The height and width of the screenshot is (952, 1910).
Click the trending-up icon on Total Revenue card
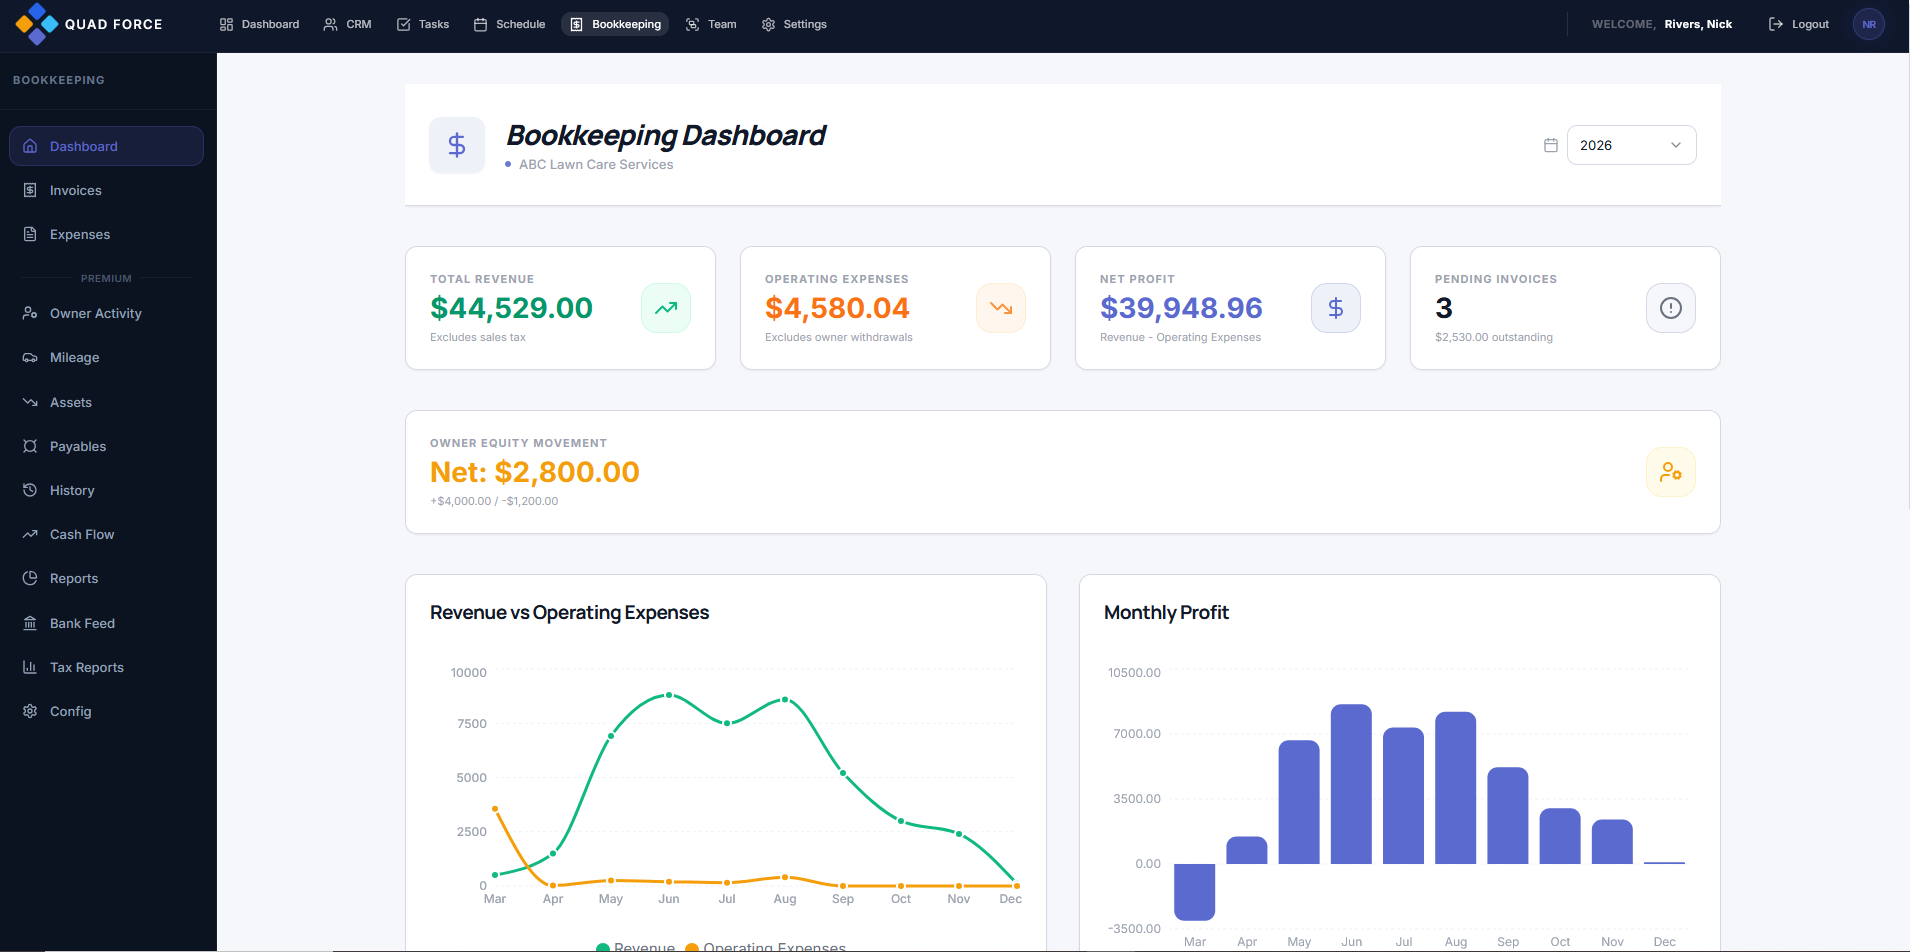pyautogui.click(x=666, y=308)
